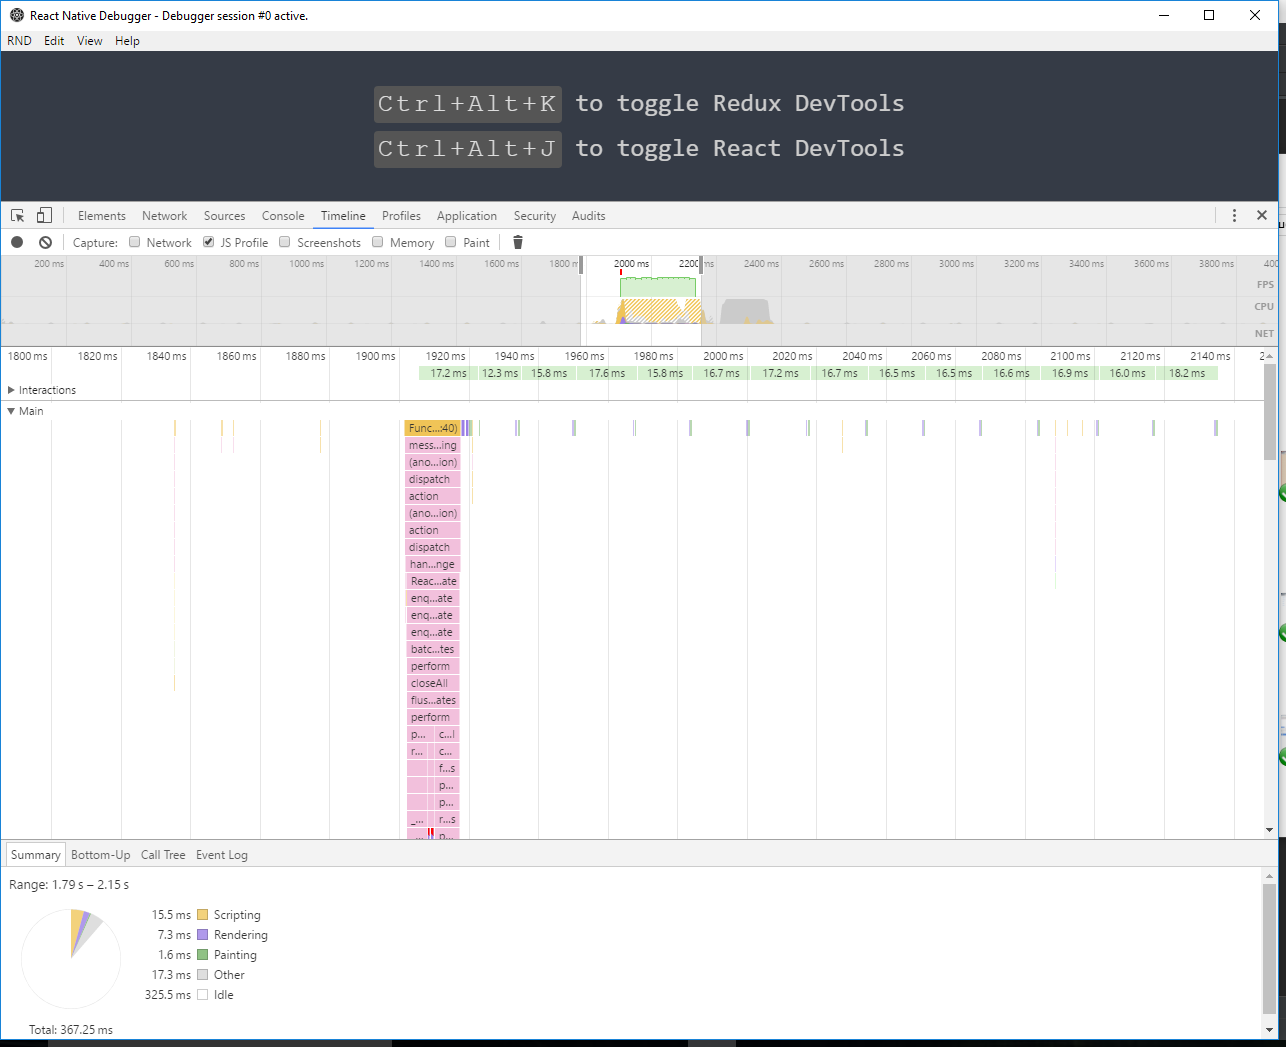Open the Console tab
The width and height of the screenshot is (1286, 1047).
point(283,216)
